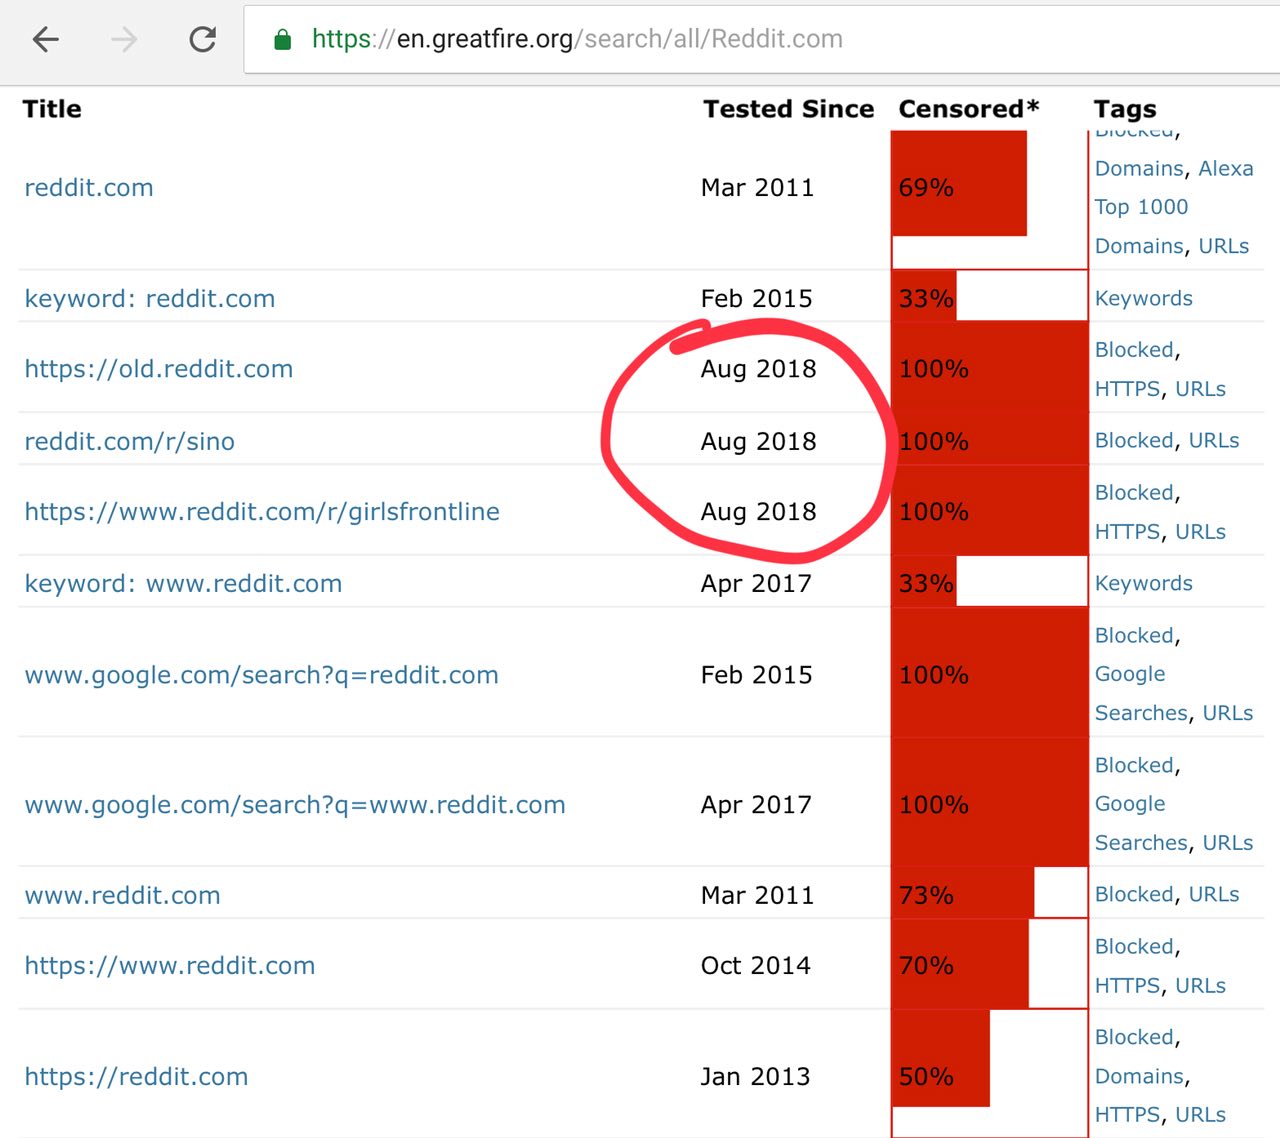Open the https://reddit.com title link
Viewport: 1280px width, 1138px height.
click(136, 1077)
